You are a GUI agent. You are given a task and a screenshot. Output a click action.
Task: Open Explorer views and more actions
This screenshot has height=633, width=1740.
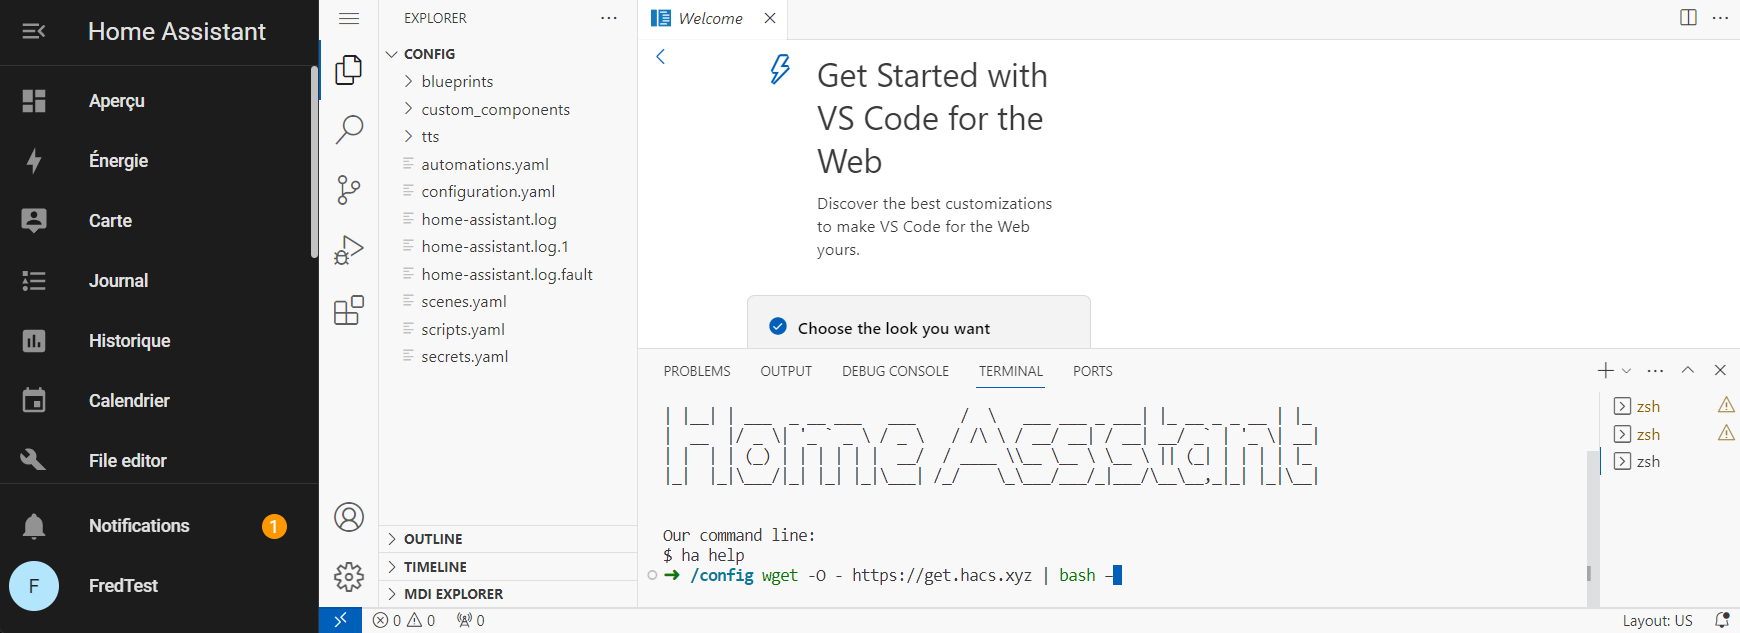pos(609,18)
